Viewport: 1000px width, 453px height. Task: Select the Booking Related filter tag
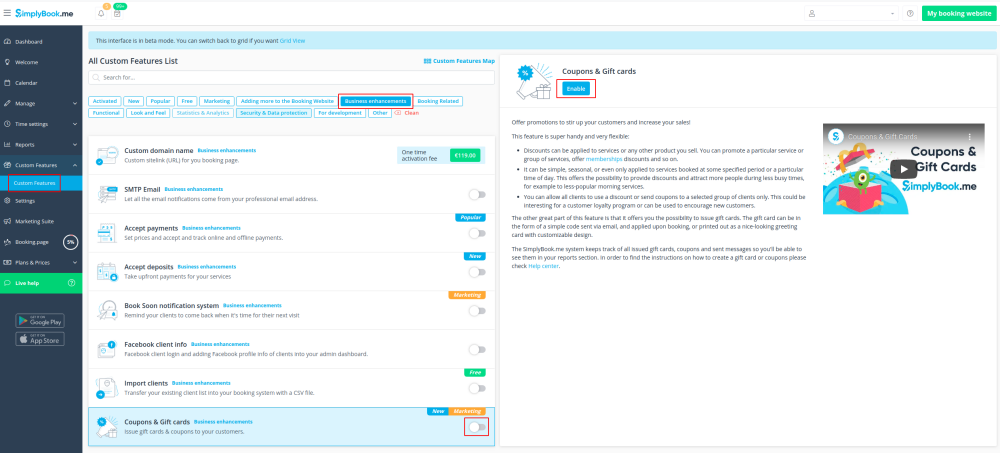[x=438, y=101]
